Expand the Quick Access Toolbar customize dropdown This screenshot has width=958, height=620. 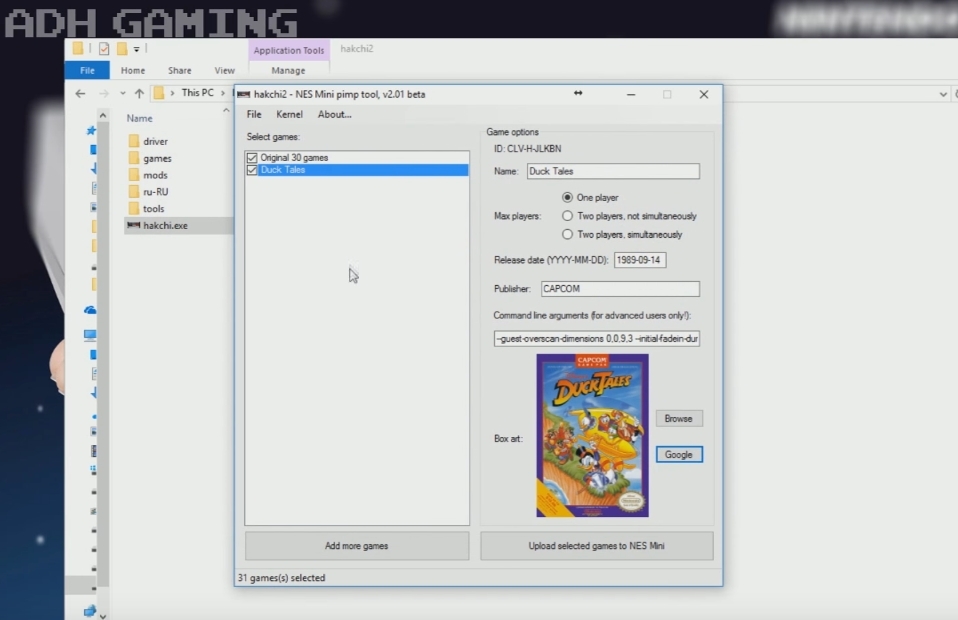point(137,49)
